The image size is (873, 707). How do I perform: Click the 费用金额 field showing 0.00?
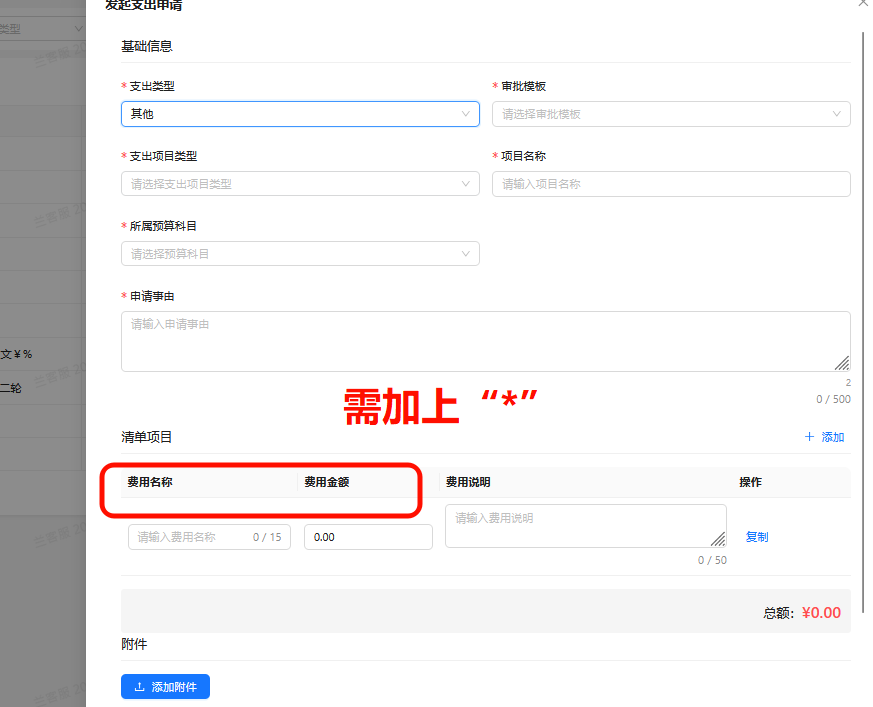(x=367, y=537)
